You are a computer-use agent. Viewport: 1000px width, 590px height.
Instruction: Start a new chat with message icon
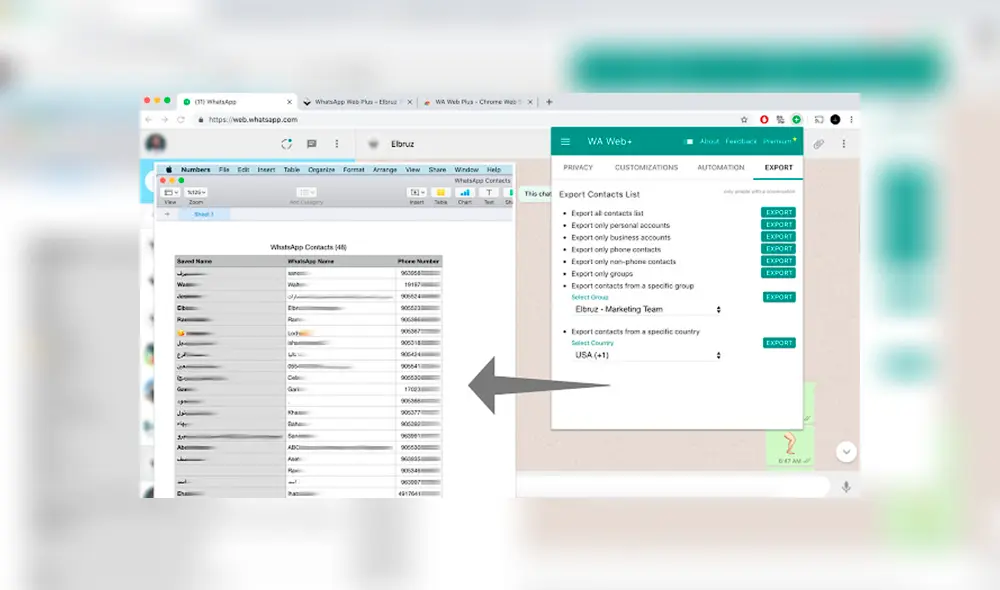[312, 144]
